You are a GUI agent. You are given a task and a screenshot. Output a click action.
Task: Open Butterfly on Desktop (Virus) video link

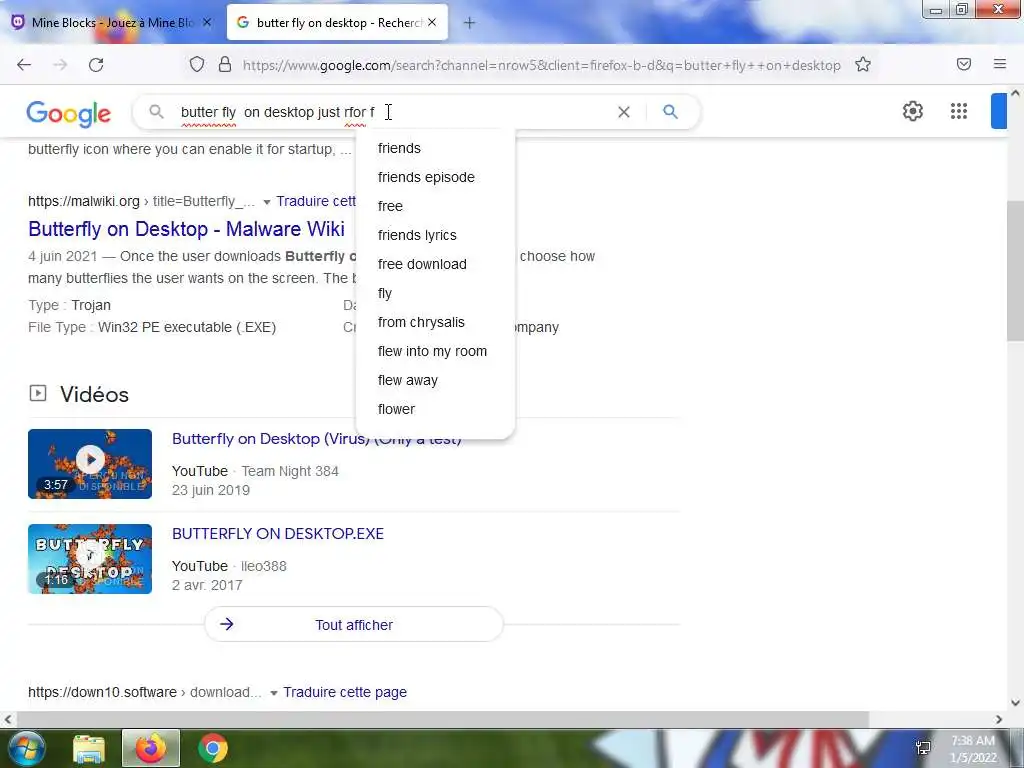317,439
